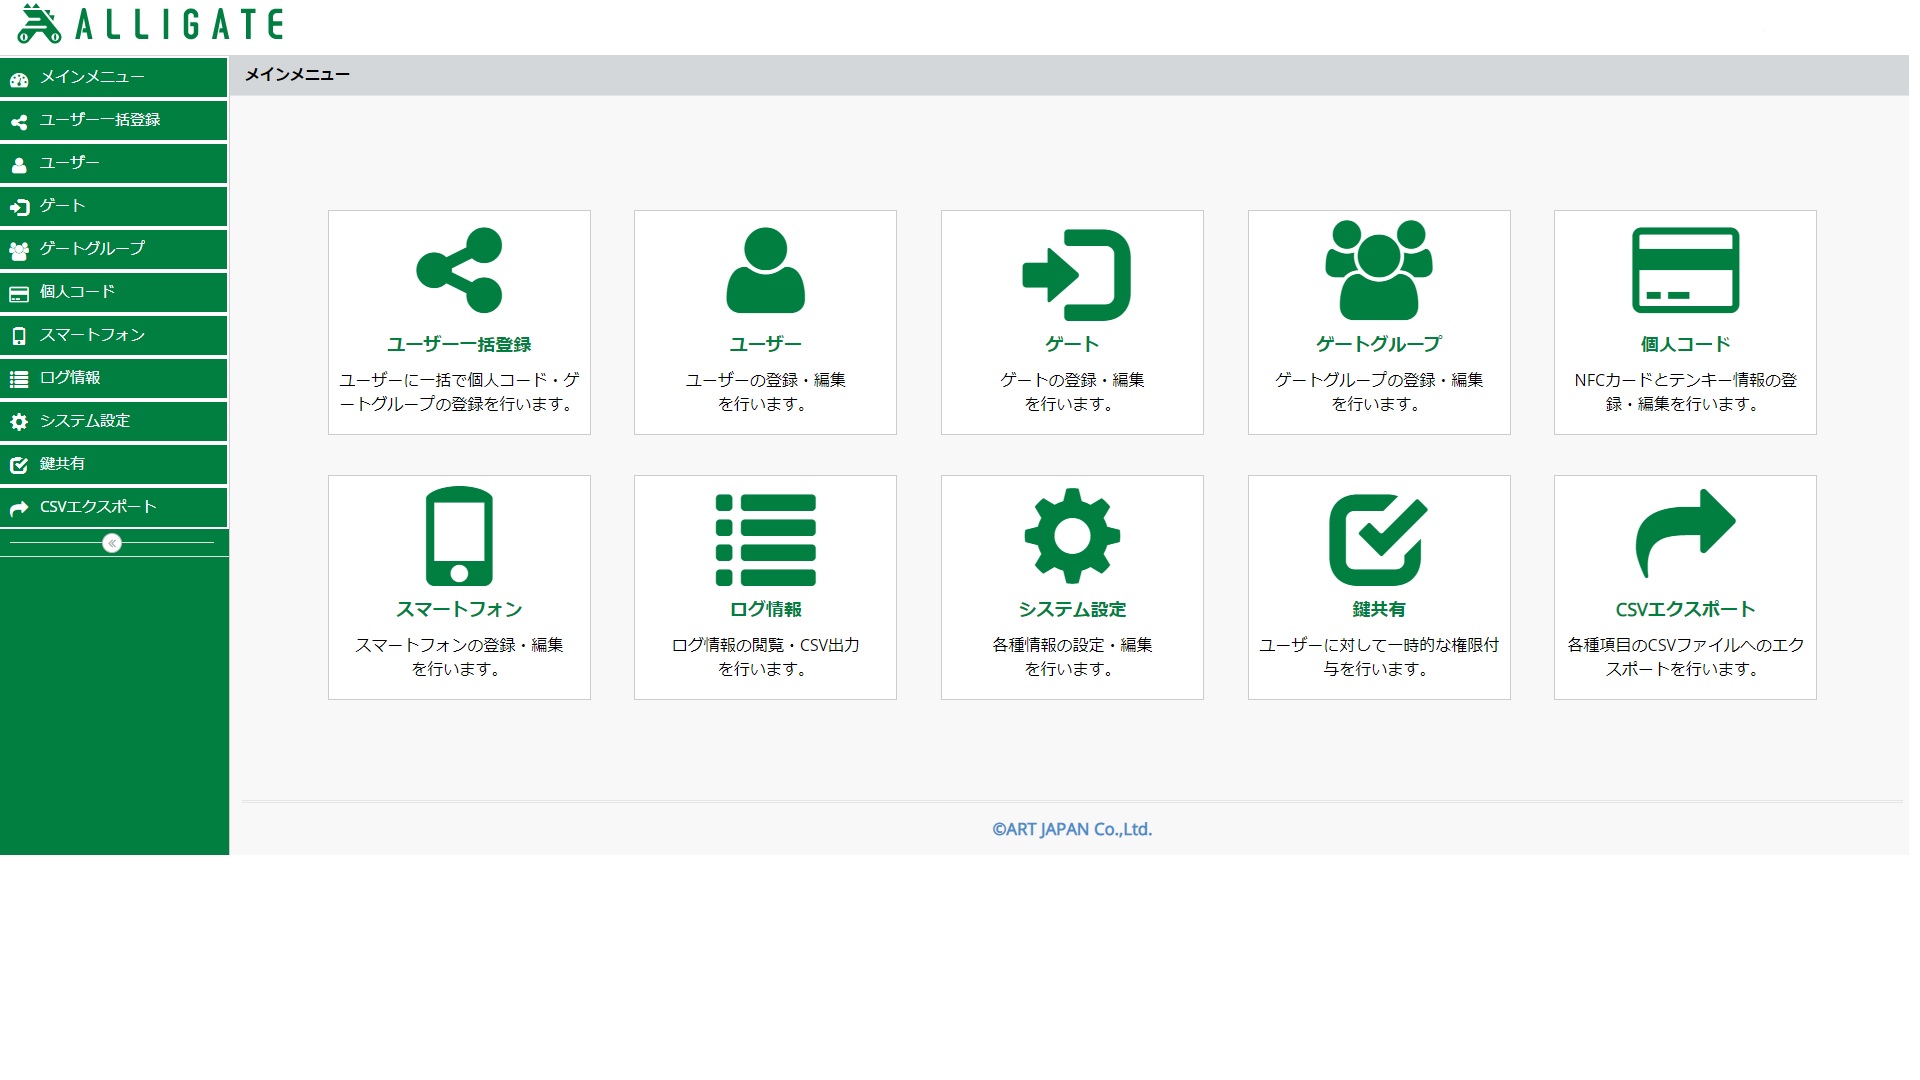Click the ALLIGATE logo
Screen dimensions: 1920x1080
(150, 23)
